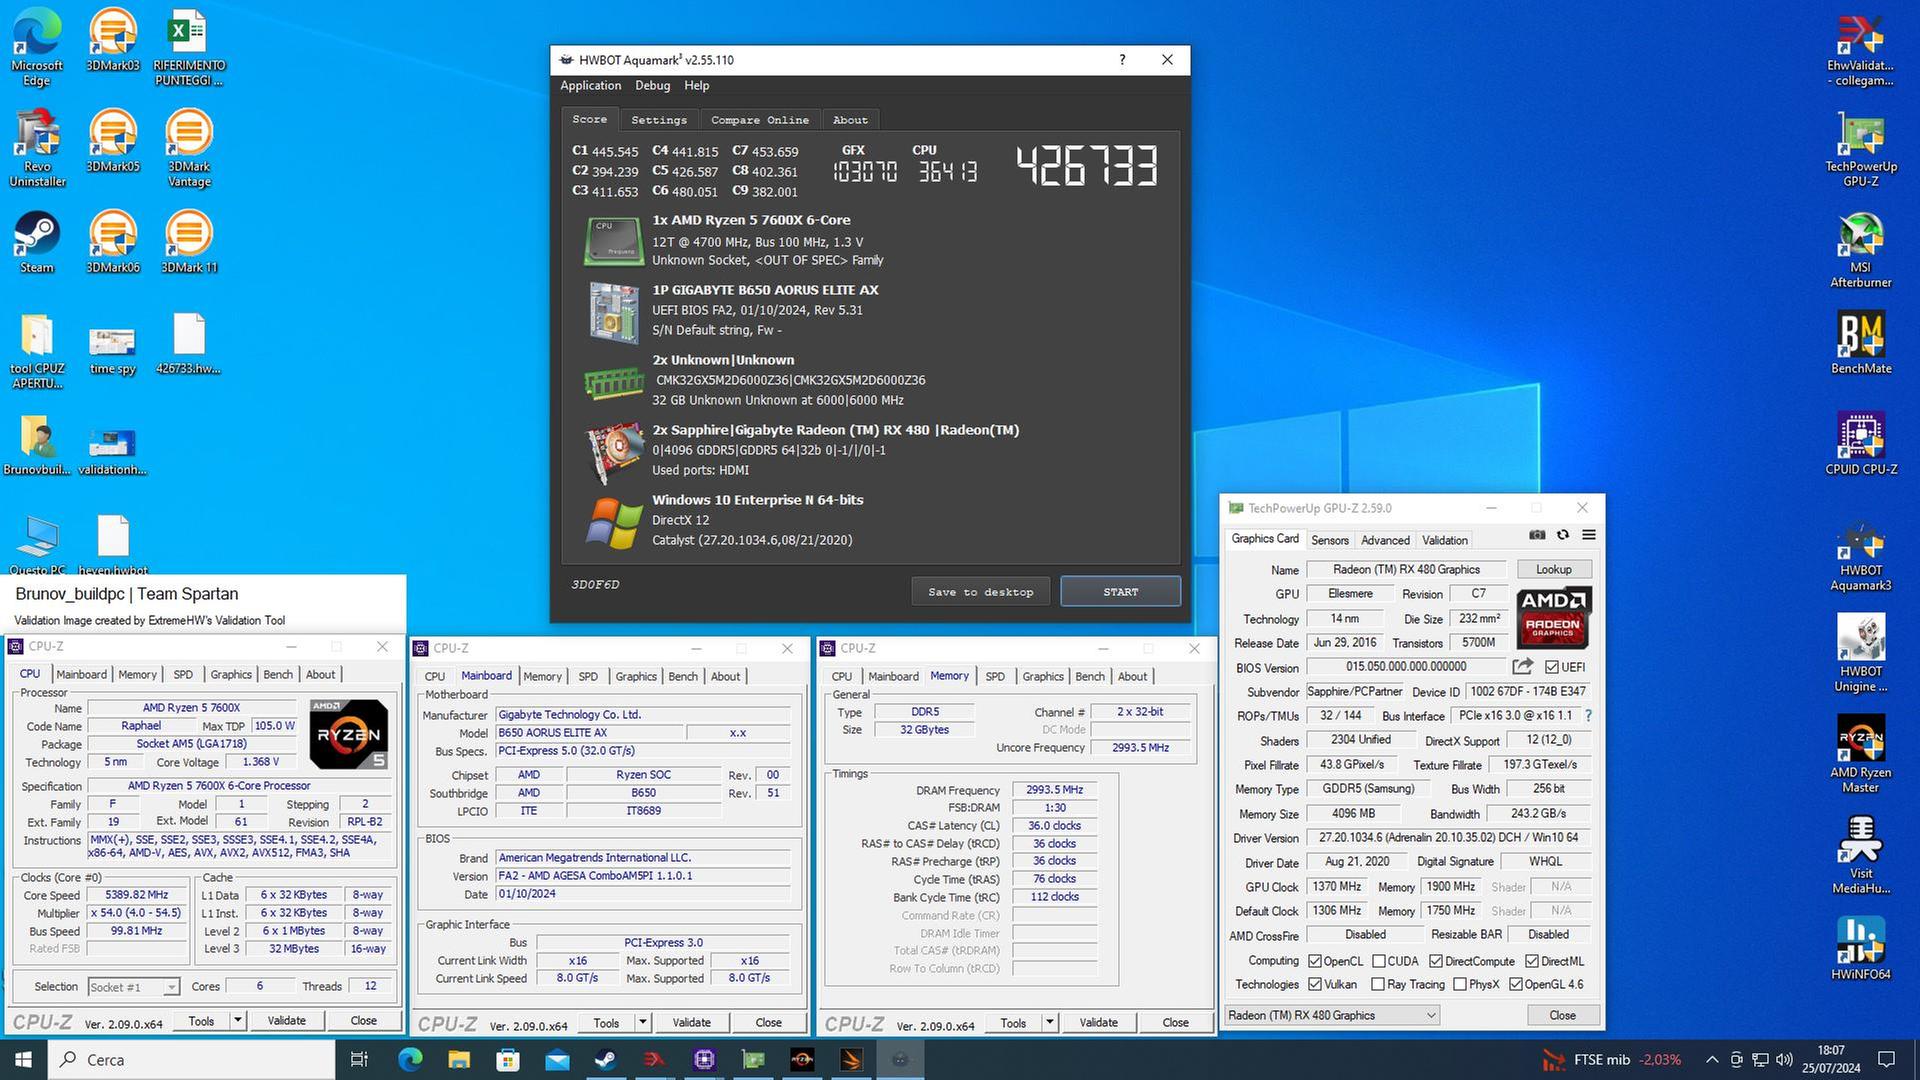This screenshot has height=1080, width=1920.
Task: Open the SPD tab in the CPU-Z Mainboard window
Action: [588, 676]
